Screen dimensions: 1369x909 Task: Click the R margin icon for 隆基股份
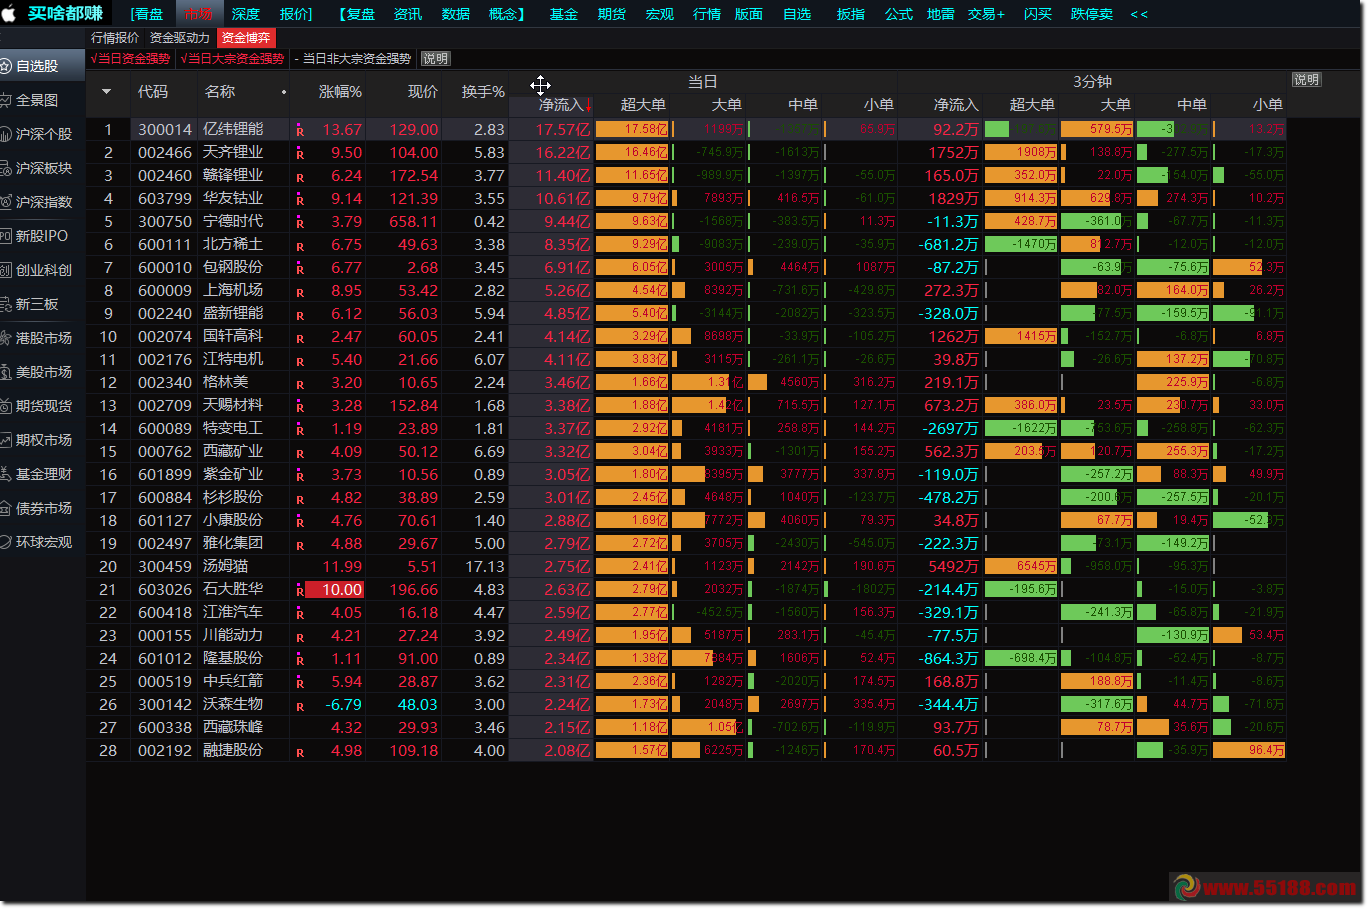pyautogui.click(x=300, y=660)
